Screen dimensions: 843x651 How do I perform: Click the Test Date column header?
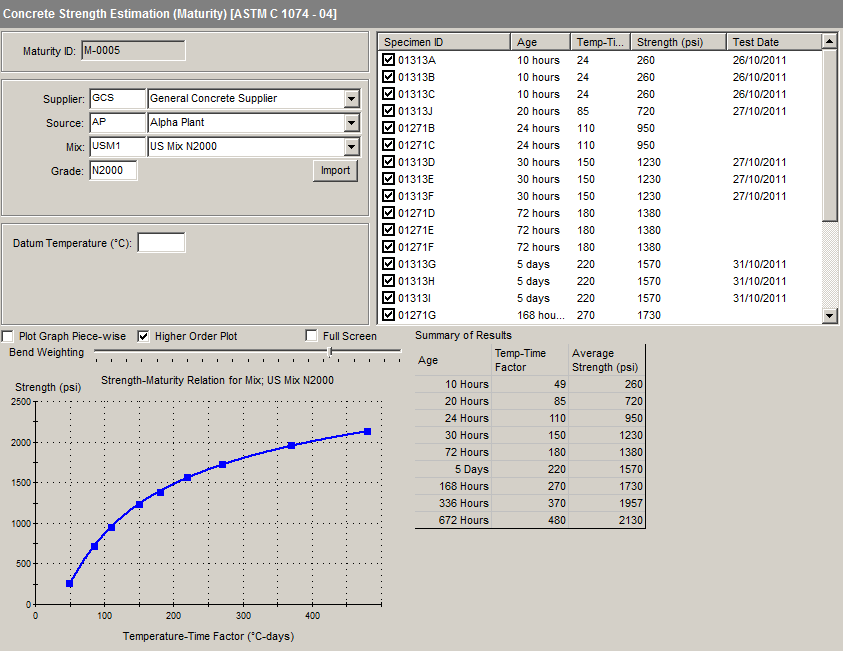click(x=773, y=42)
